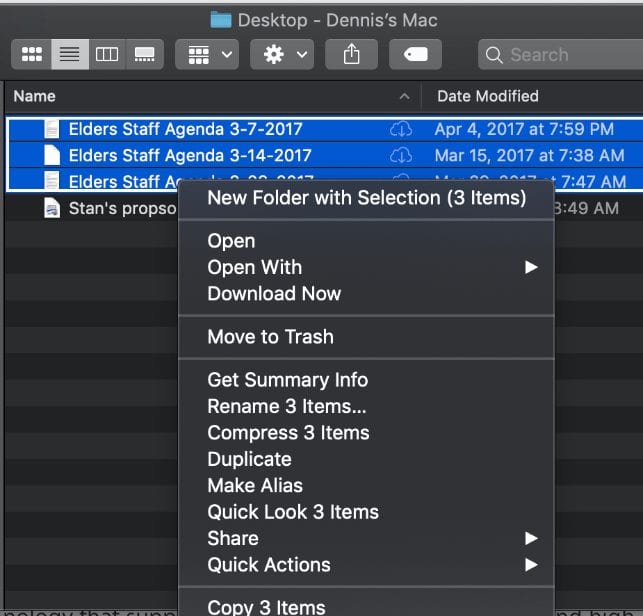Switch to gallery view in toolbar
Viewport: 643px width, 616px height.
(144, 55)
